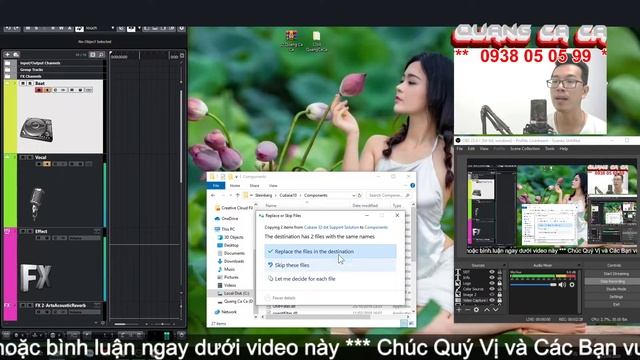Click the turntable picture on the Beat track
Image resolution: width=640 pixels, height=360 pixels.
click(x=37, y=129)
